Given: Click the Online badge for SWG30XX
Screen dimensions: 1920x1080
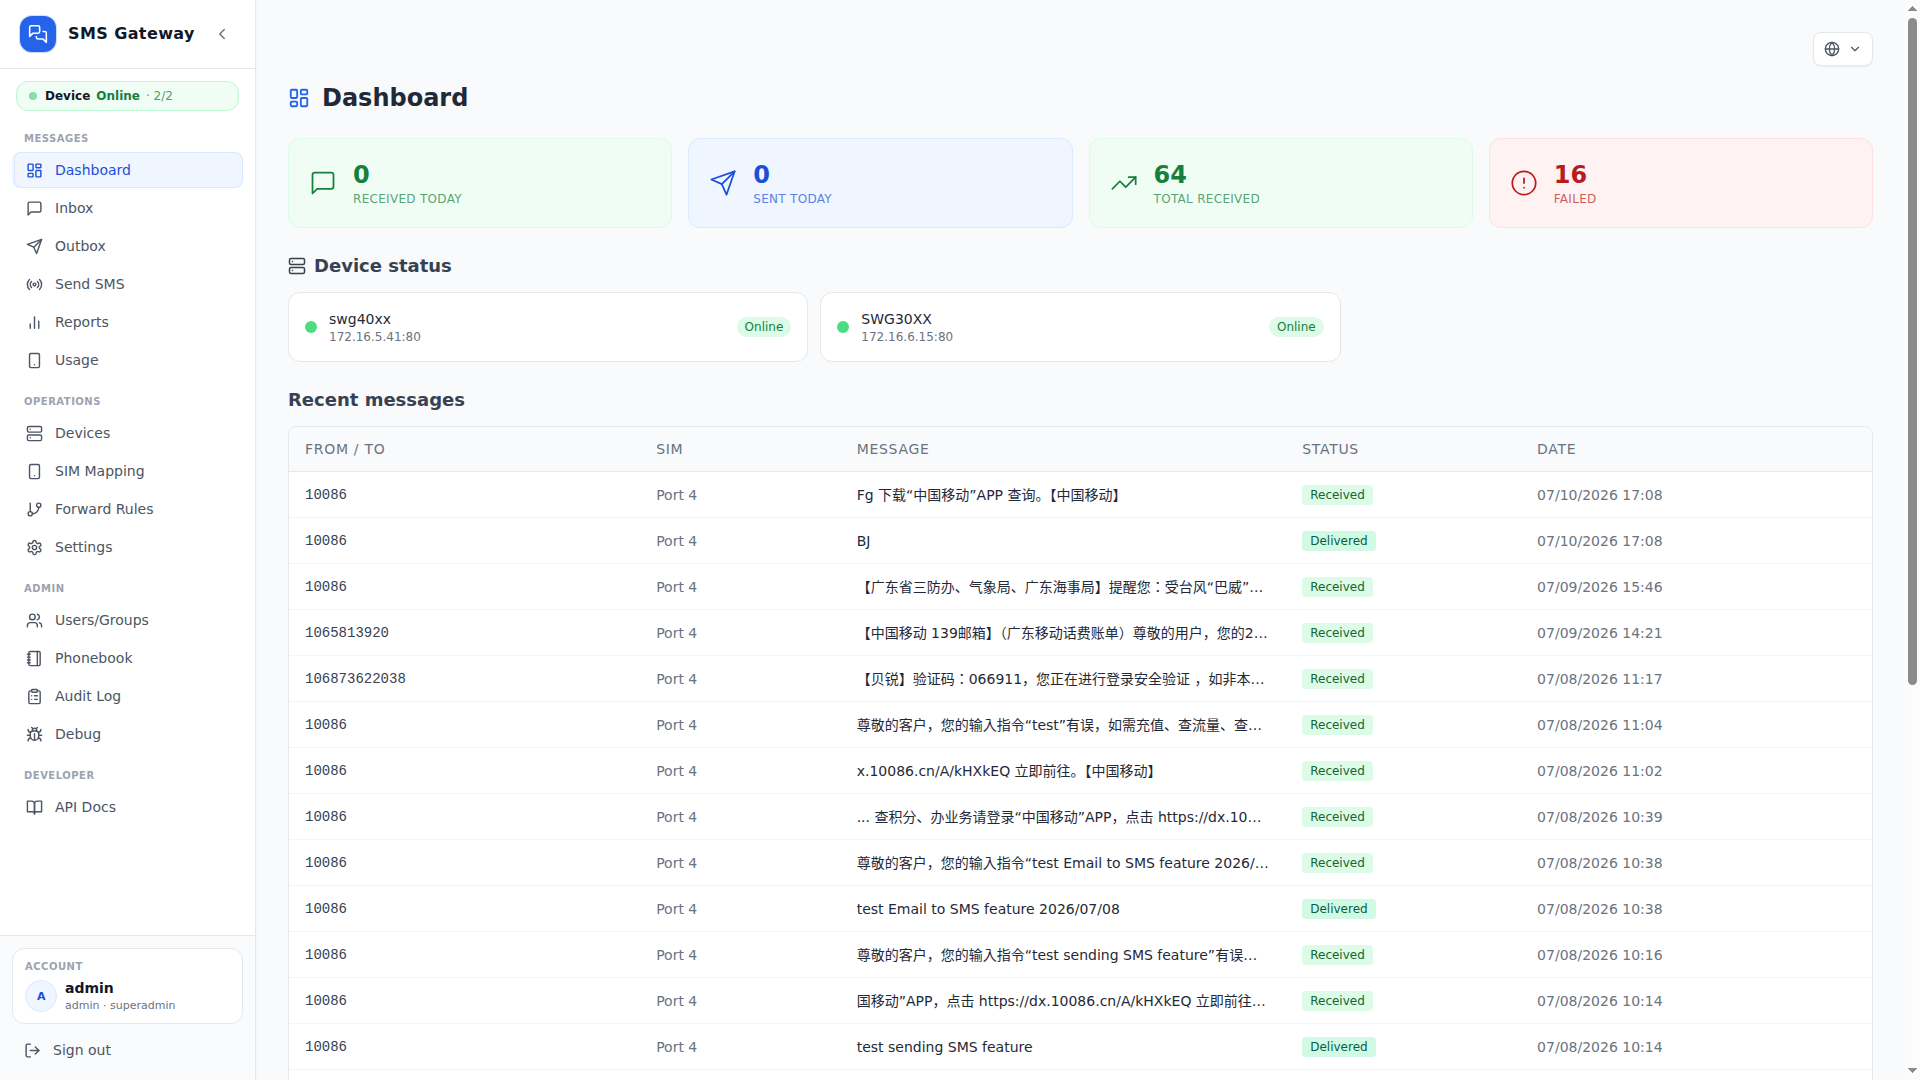Looking at the screenshot, I should tap(1296, 327).
